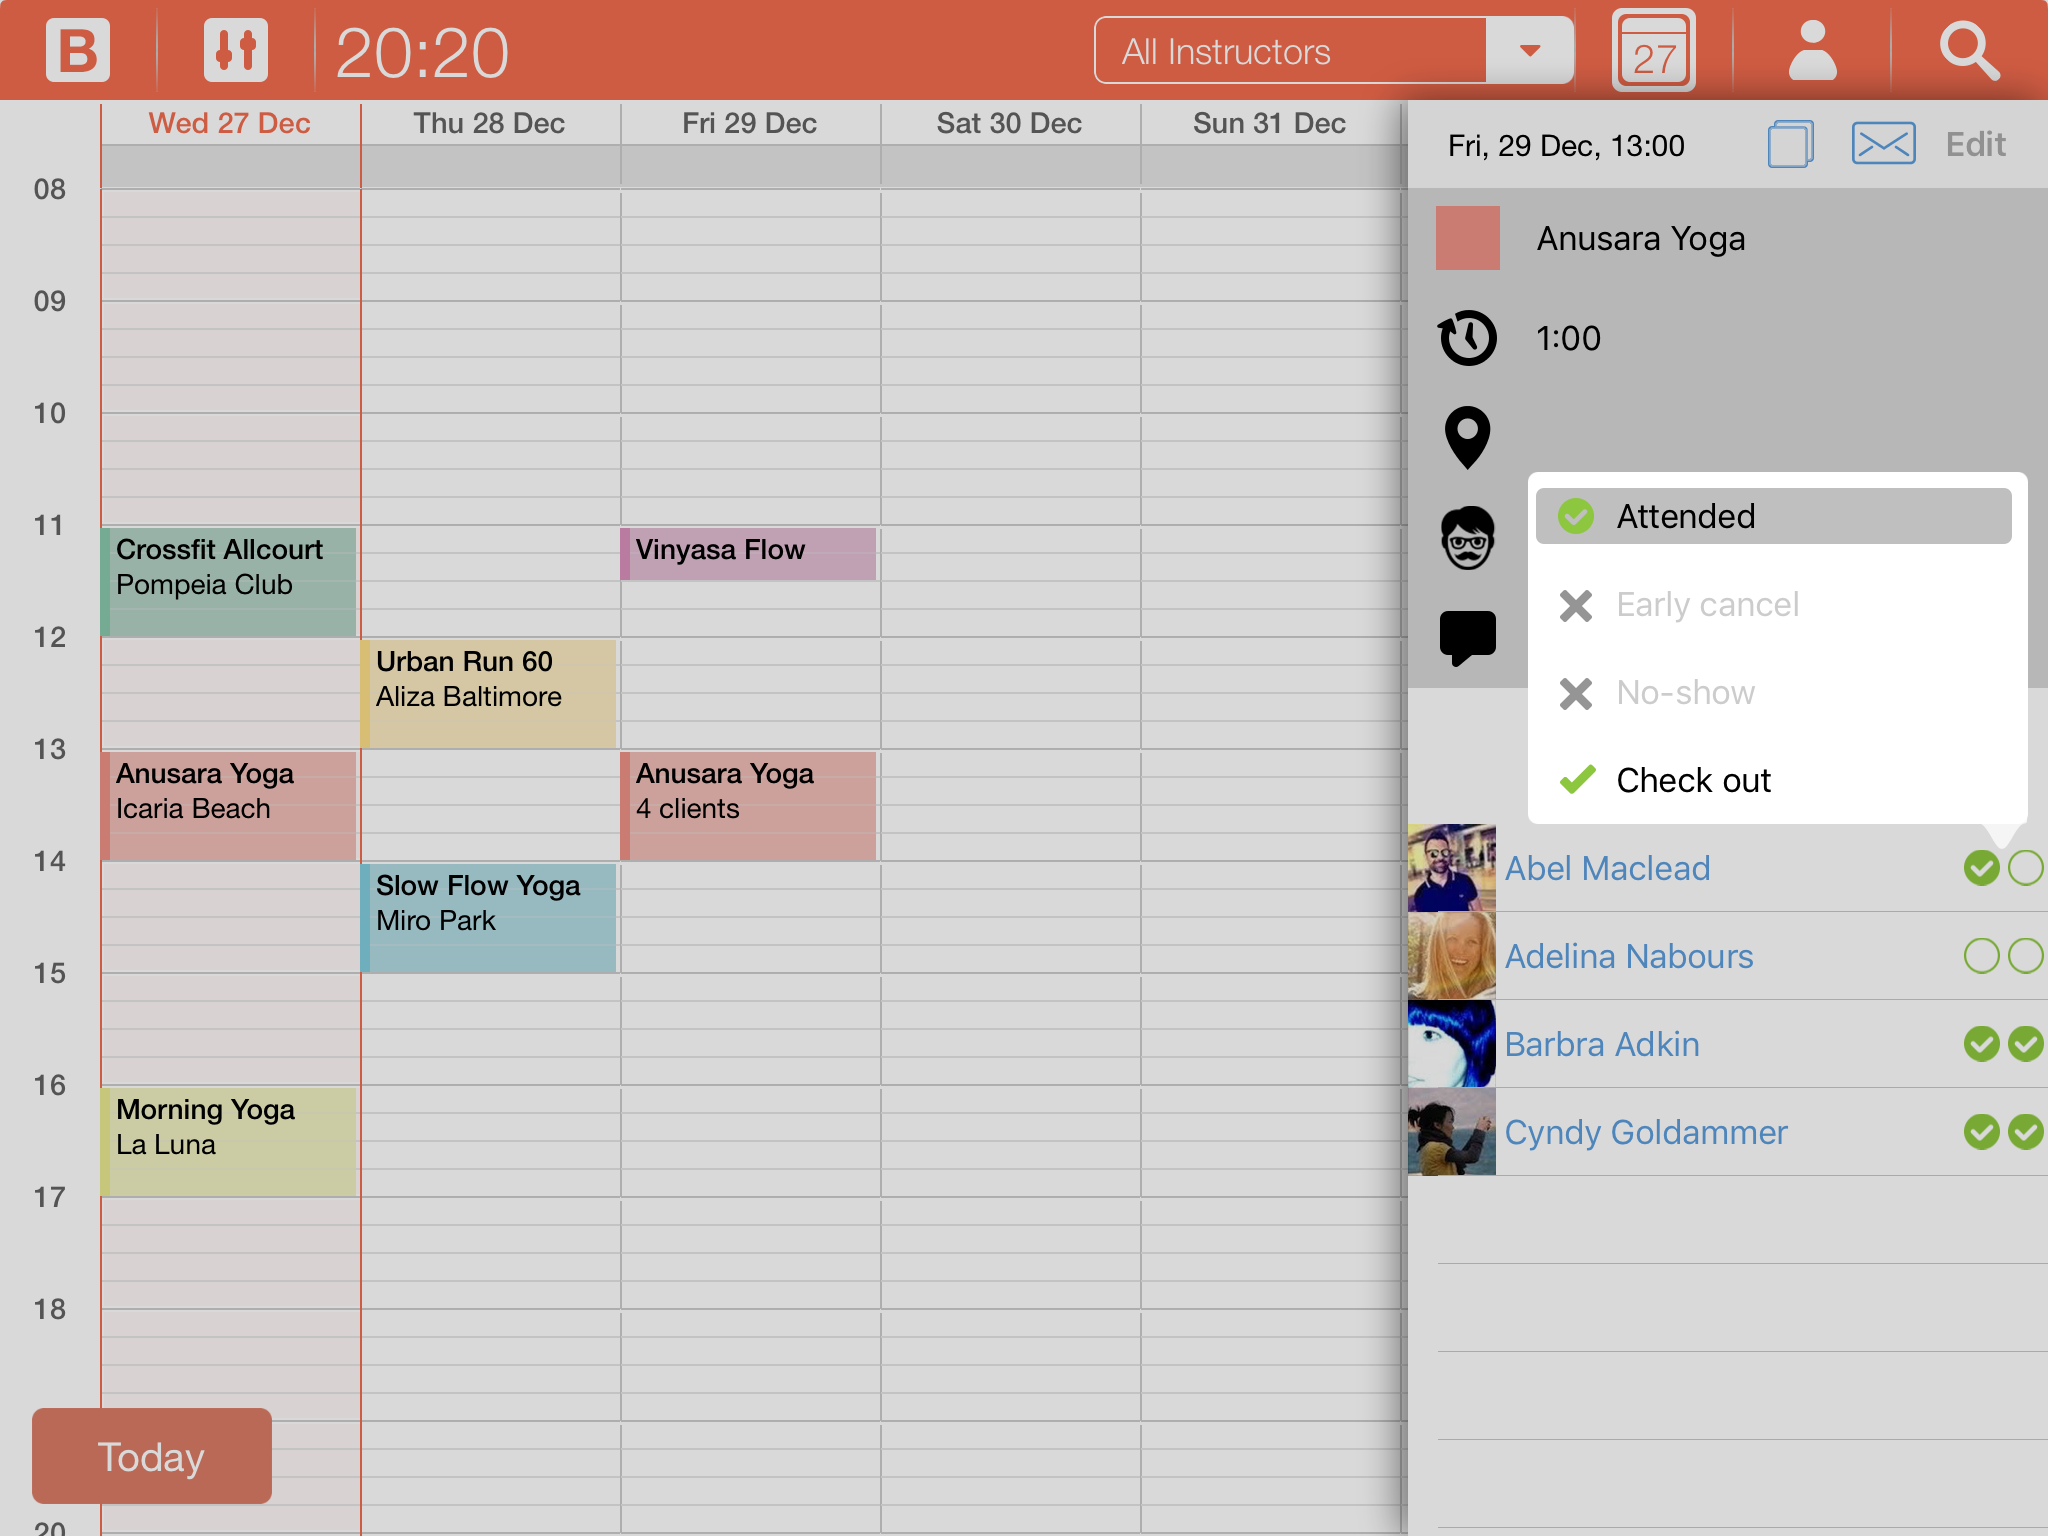Choose Check out menu option
Screen dimensions: 2048x1536
coord(1692,780)
